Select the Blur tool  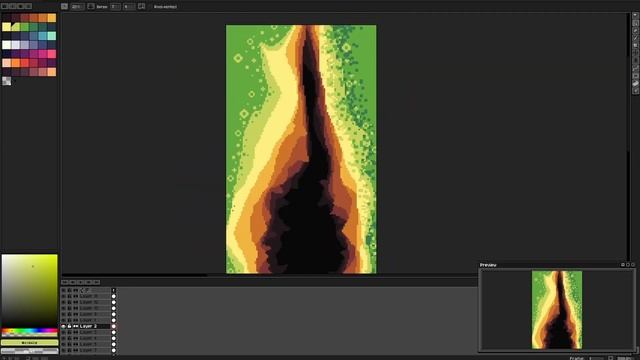pyautogui.click(x=636, y=91)
